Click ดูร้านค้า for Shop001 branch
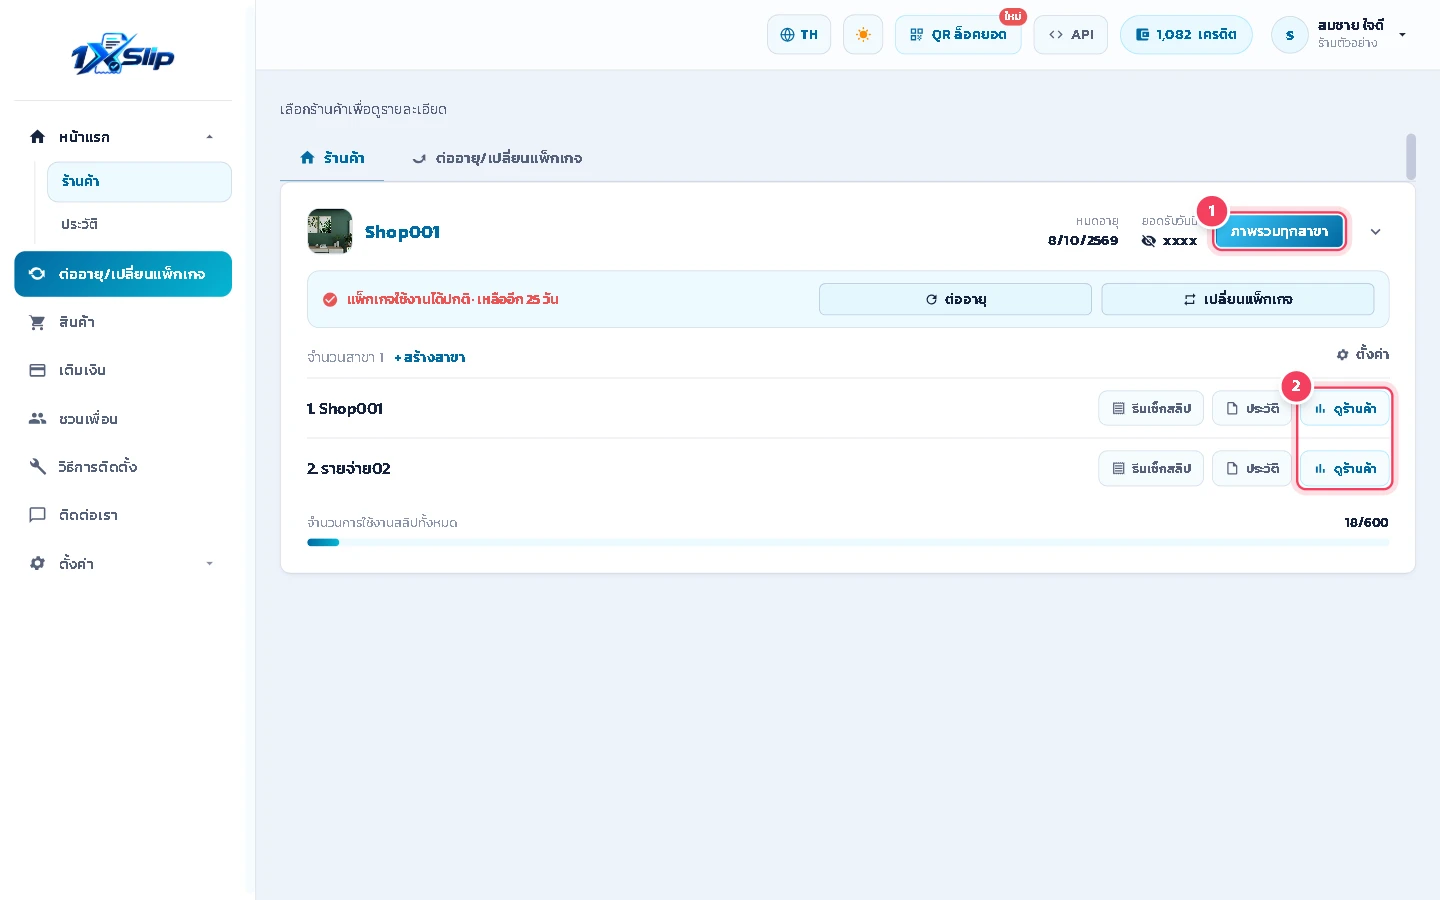Screen dimensions: 1440x900 pos(1345,408)
